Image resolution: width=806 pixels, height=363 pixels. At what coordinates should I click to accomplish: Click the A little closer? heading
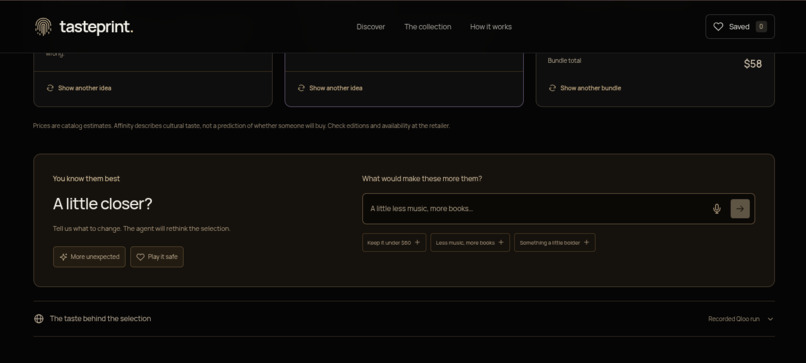pos(103,204)
